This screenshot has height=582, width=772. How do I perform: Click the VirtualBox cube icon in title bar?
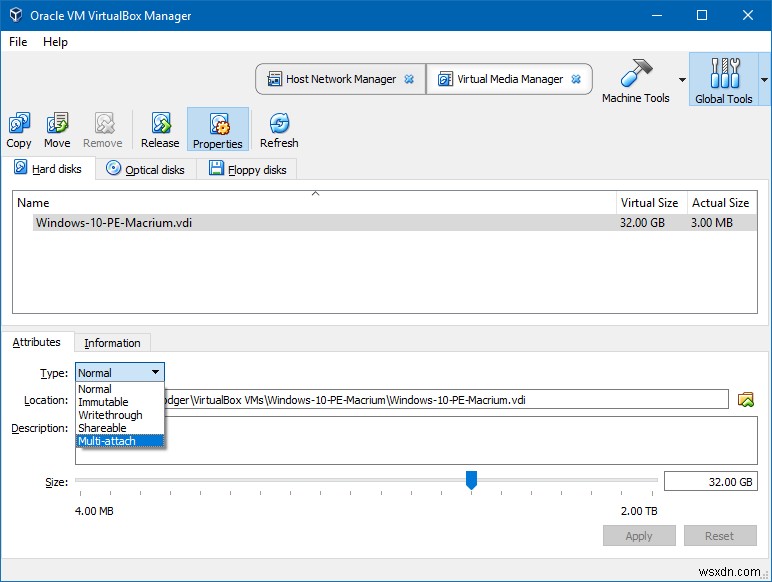click(16, 15)
